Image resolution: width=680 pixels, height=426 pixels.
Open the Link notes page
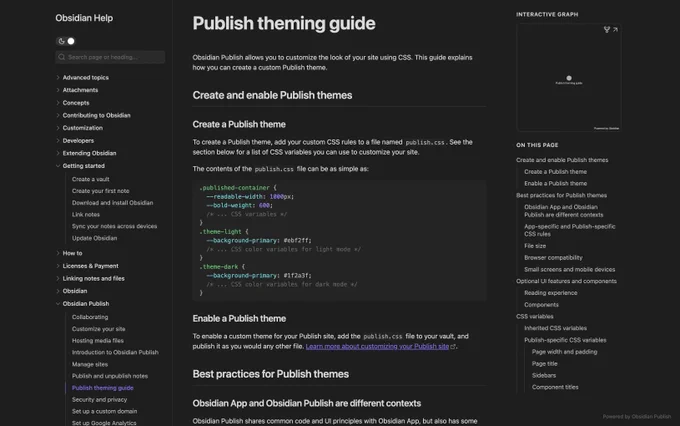pyautogui.click(x=86, y=214)
